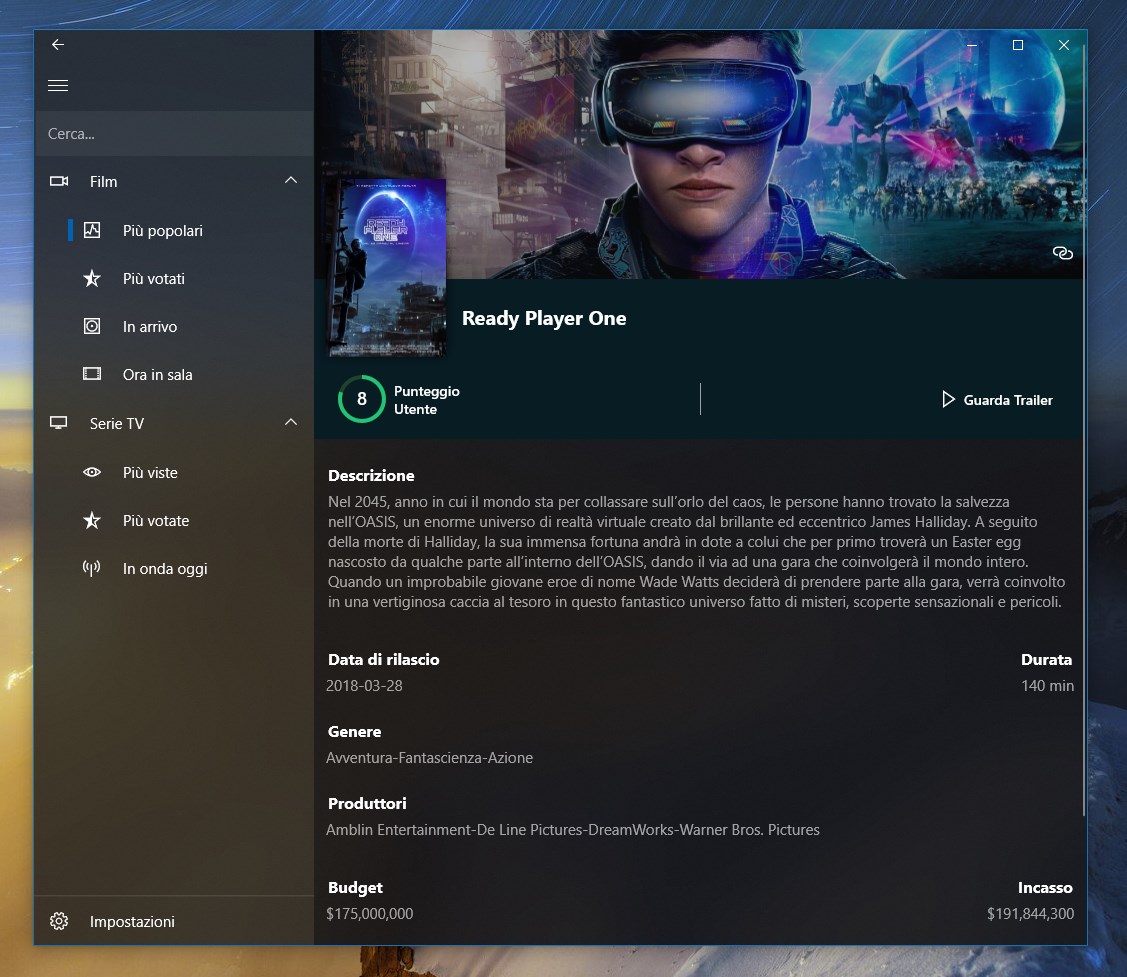Click the genre text Avventura-Fantascienza-Azione
1127x977 pixels.
(429, 758)
